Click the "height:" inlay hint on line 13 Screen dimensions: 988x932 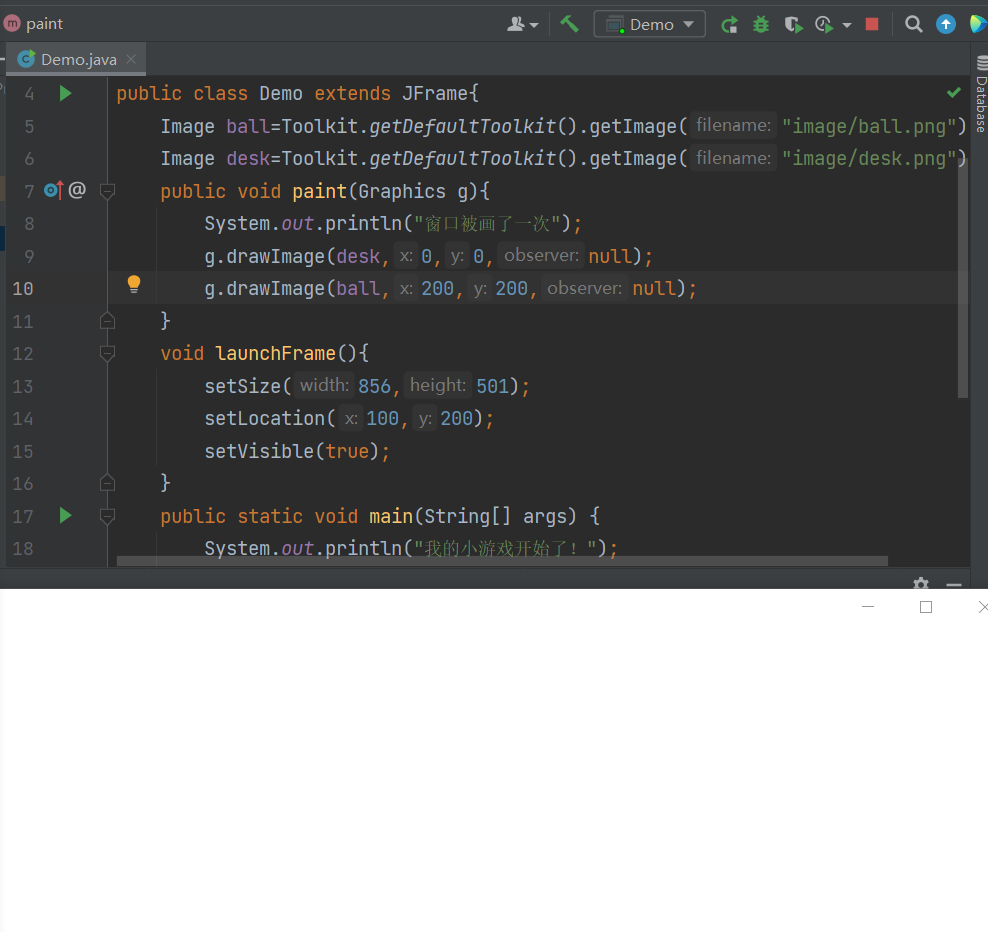(x=438, y=385)
